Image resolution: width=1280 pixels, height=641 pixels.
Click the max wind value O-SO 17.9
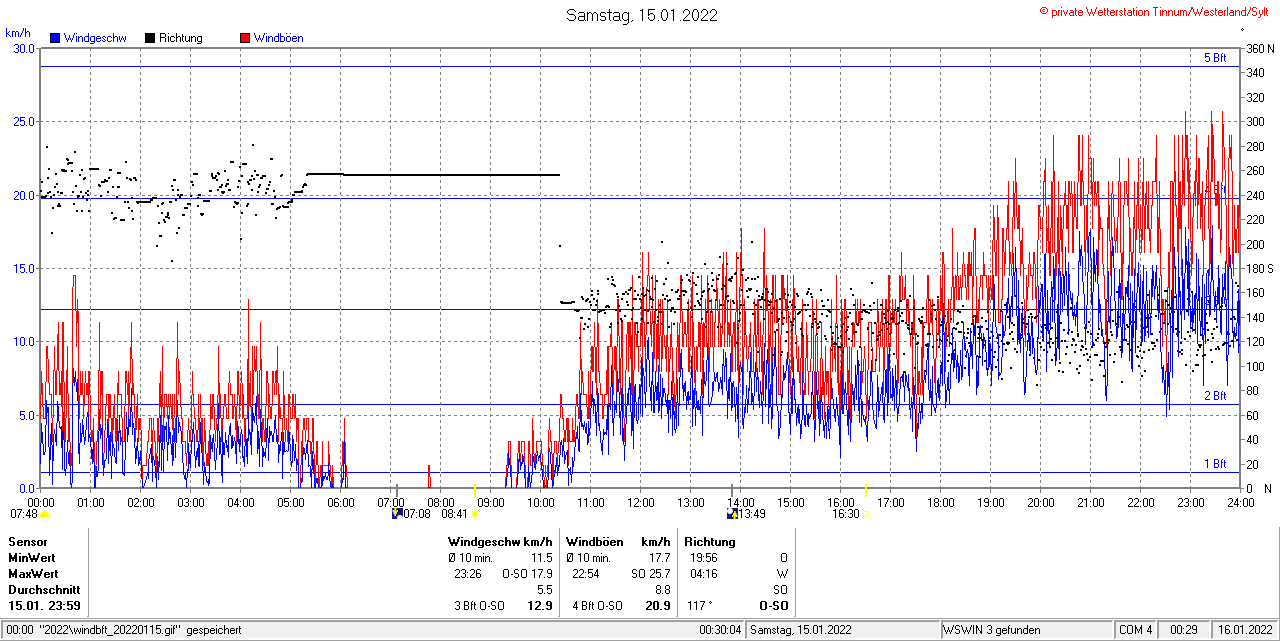click(x=529, y=574)
